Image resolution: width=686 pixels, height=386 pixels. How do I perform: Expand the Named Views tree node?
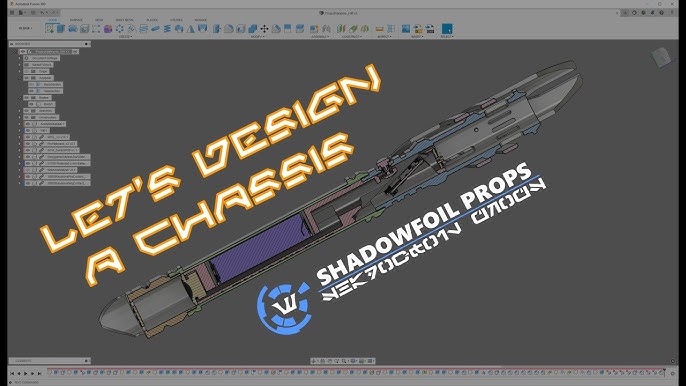tap(20, 64)
